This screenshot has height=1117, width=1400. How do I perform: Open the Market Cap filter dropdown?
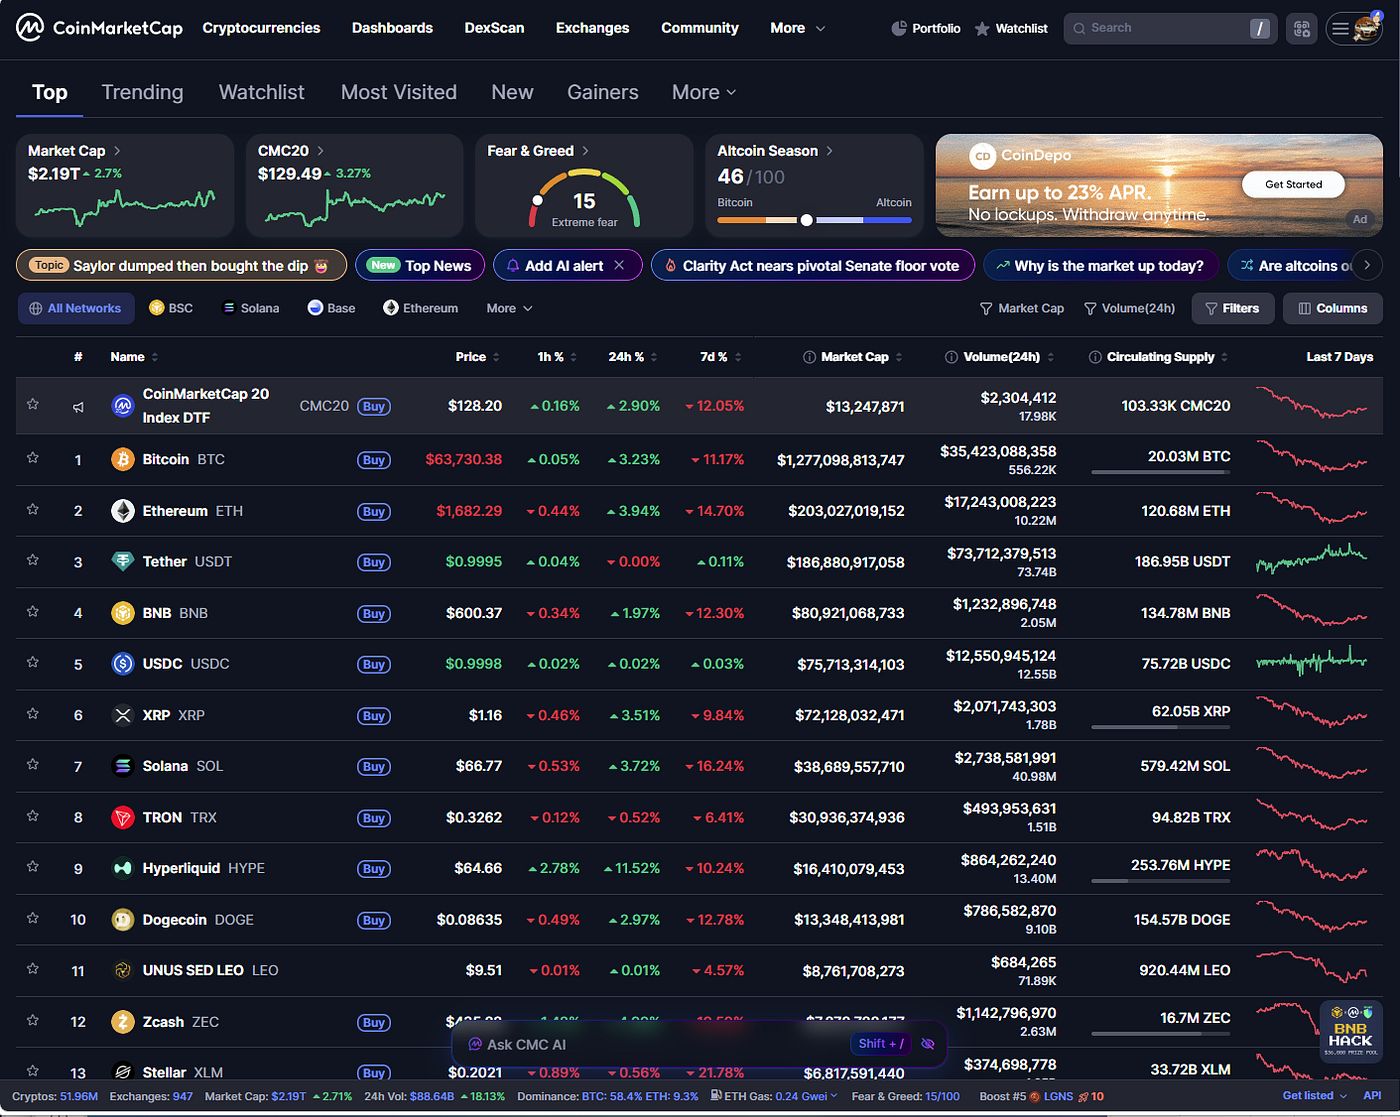1021,308
